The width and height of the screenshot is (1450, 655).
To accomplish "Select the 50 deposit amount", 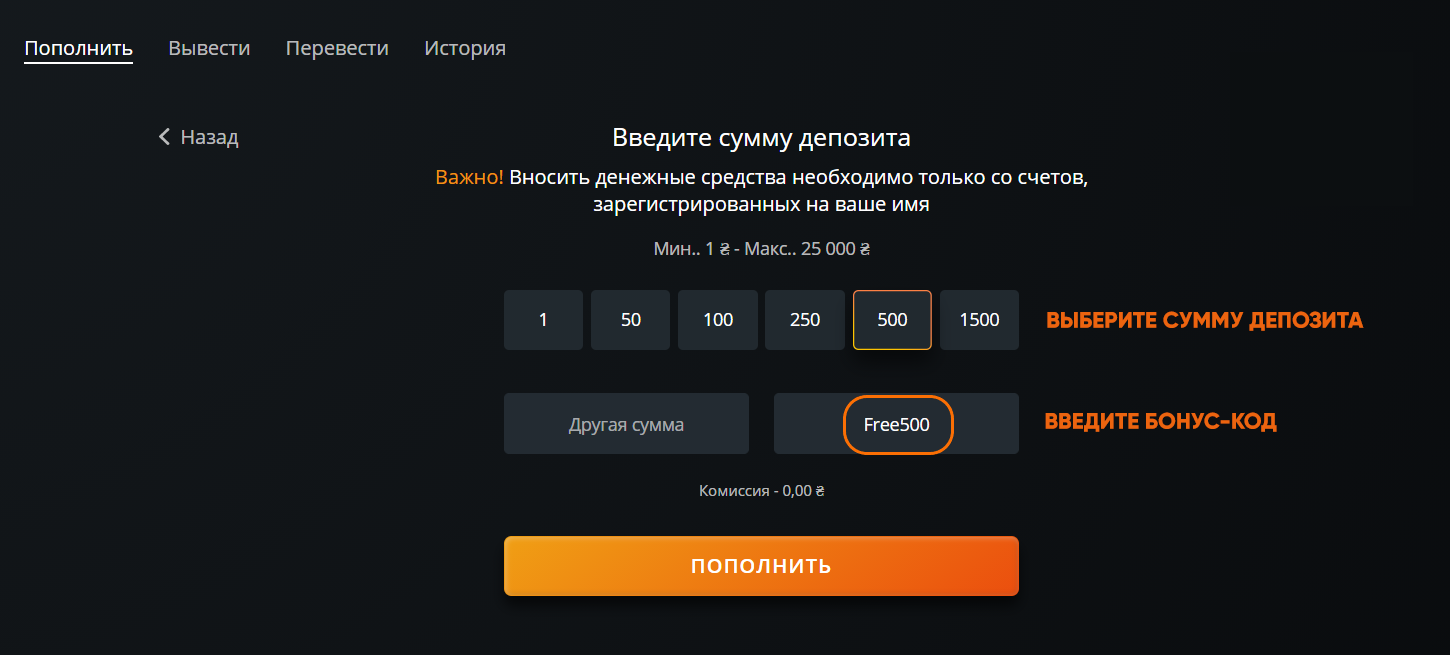I will point(630,320).
